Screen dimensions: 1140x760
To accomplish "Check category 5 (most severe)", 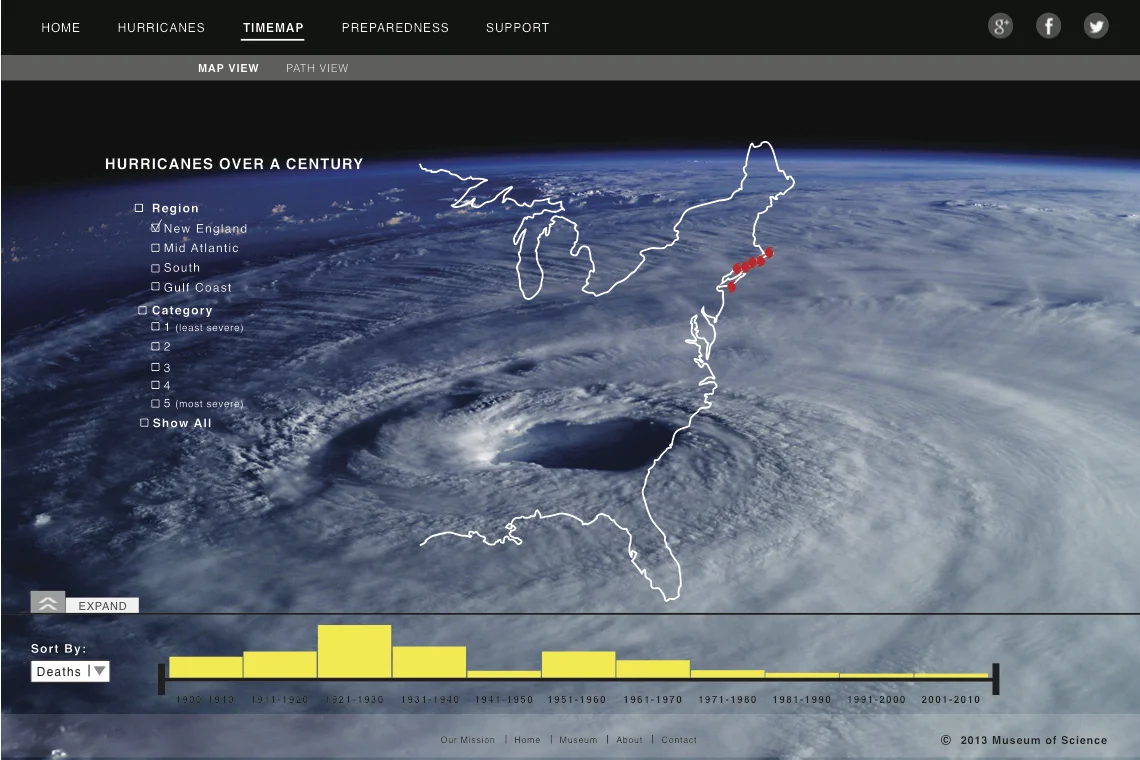I will [156, 403].
